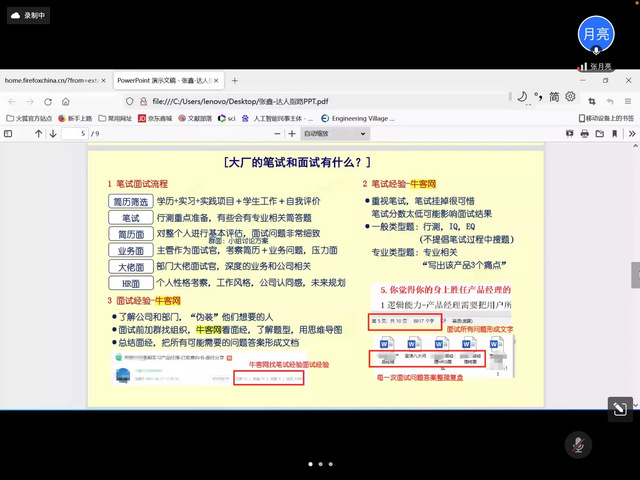
Task: Click the 大佬面 box on the slide
Action: (131, 267)
